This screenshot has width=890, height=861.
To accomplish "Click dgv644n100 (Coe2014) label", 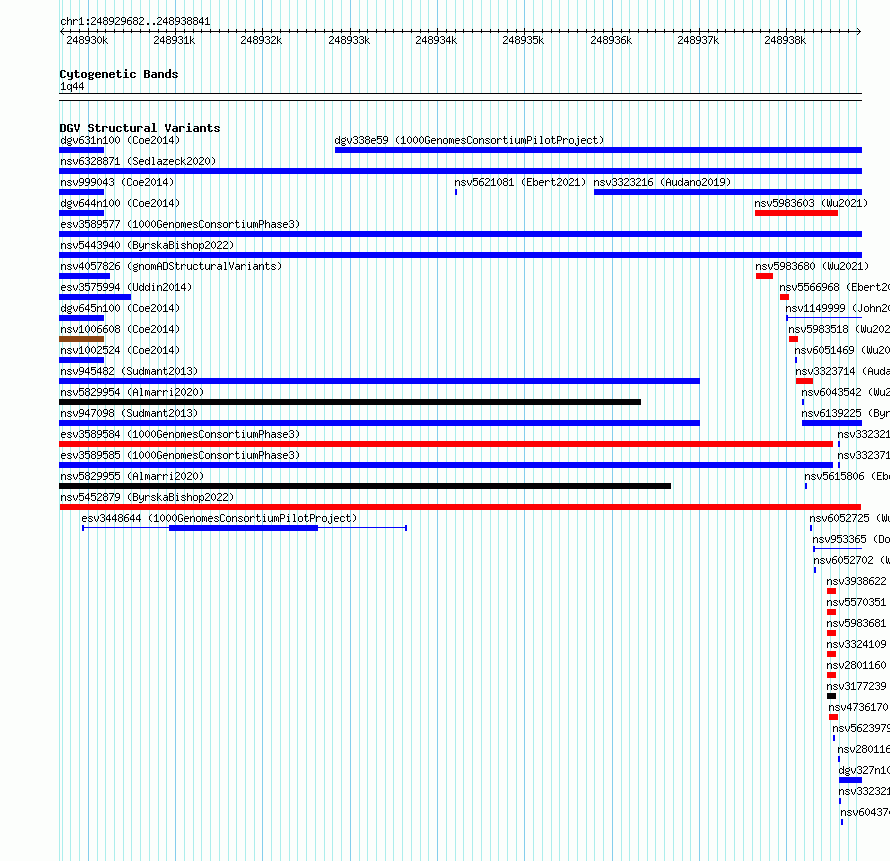I will pyautogui.click(x=120, y=203).
